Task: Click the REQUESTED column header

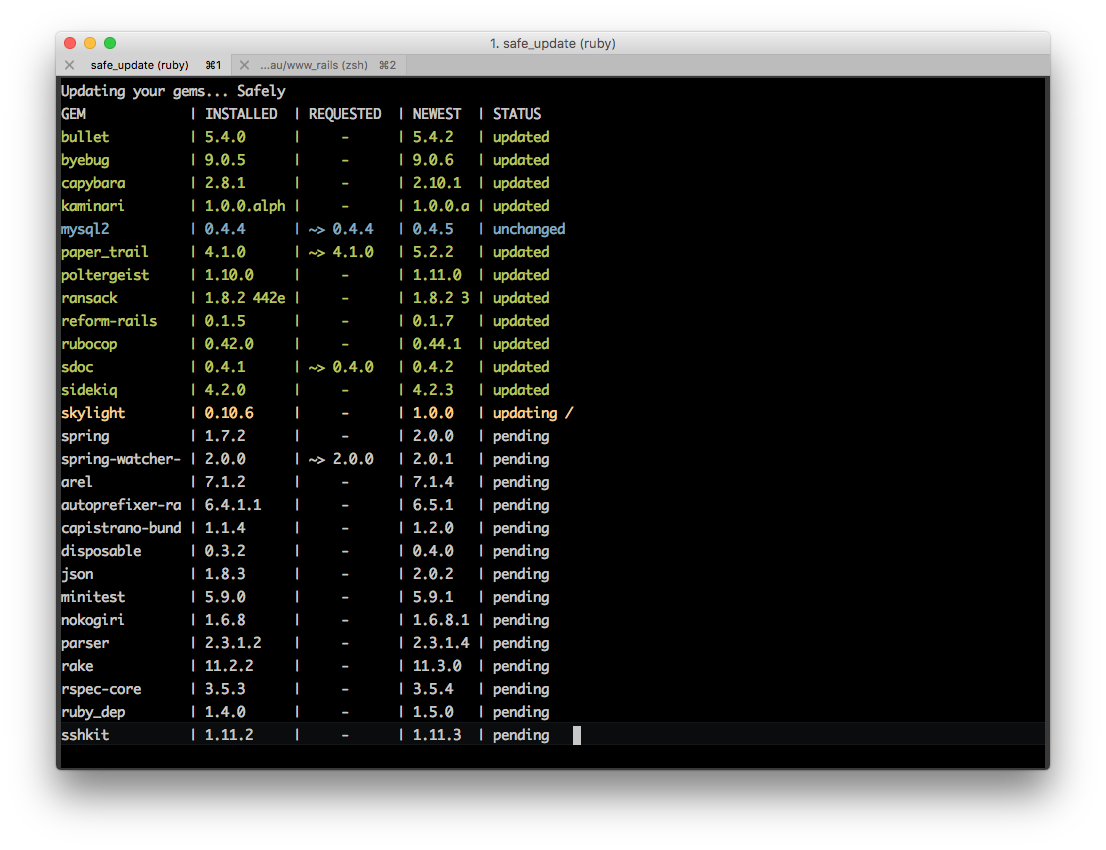Action: pyautogui.click(x=345, y=114)
